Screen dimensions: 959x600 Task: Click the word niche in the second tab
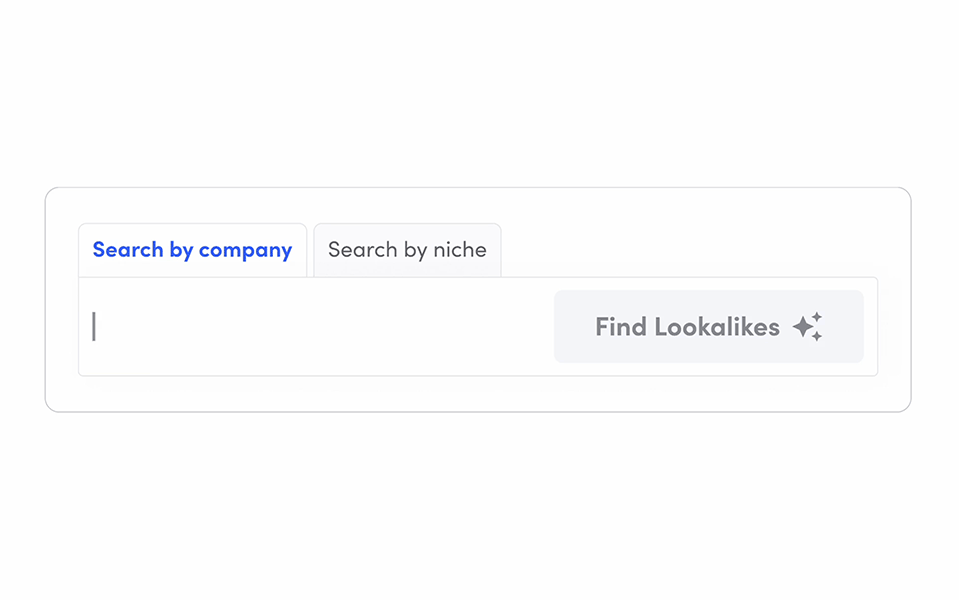pos(460,250)
